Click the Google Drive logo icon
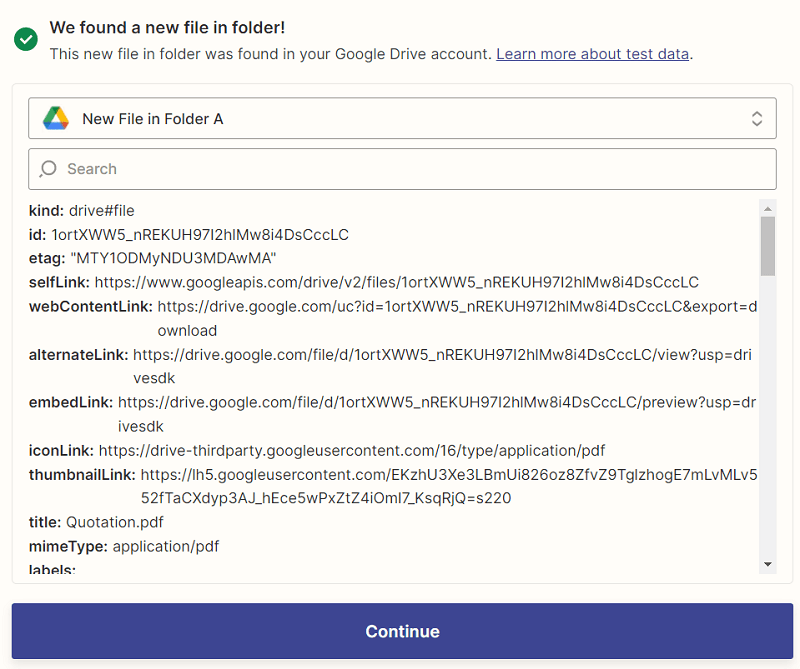This screenshot has height=669, width=800. (55, 118)
